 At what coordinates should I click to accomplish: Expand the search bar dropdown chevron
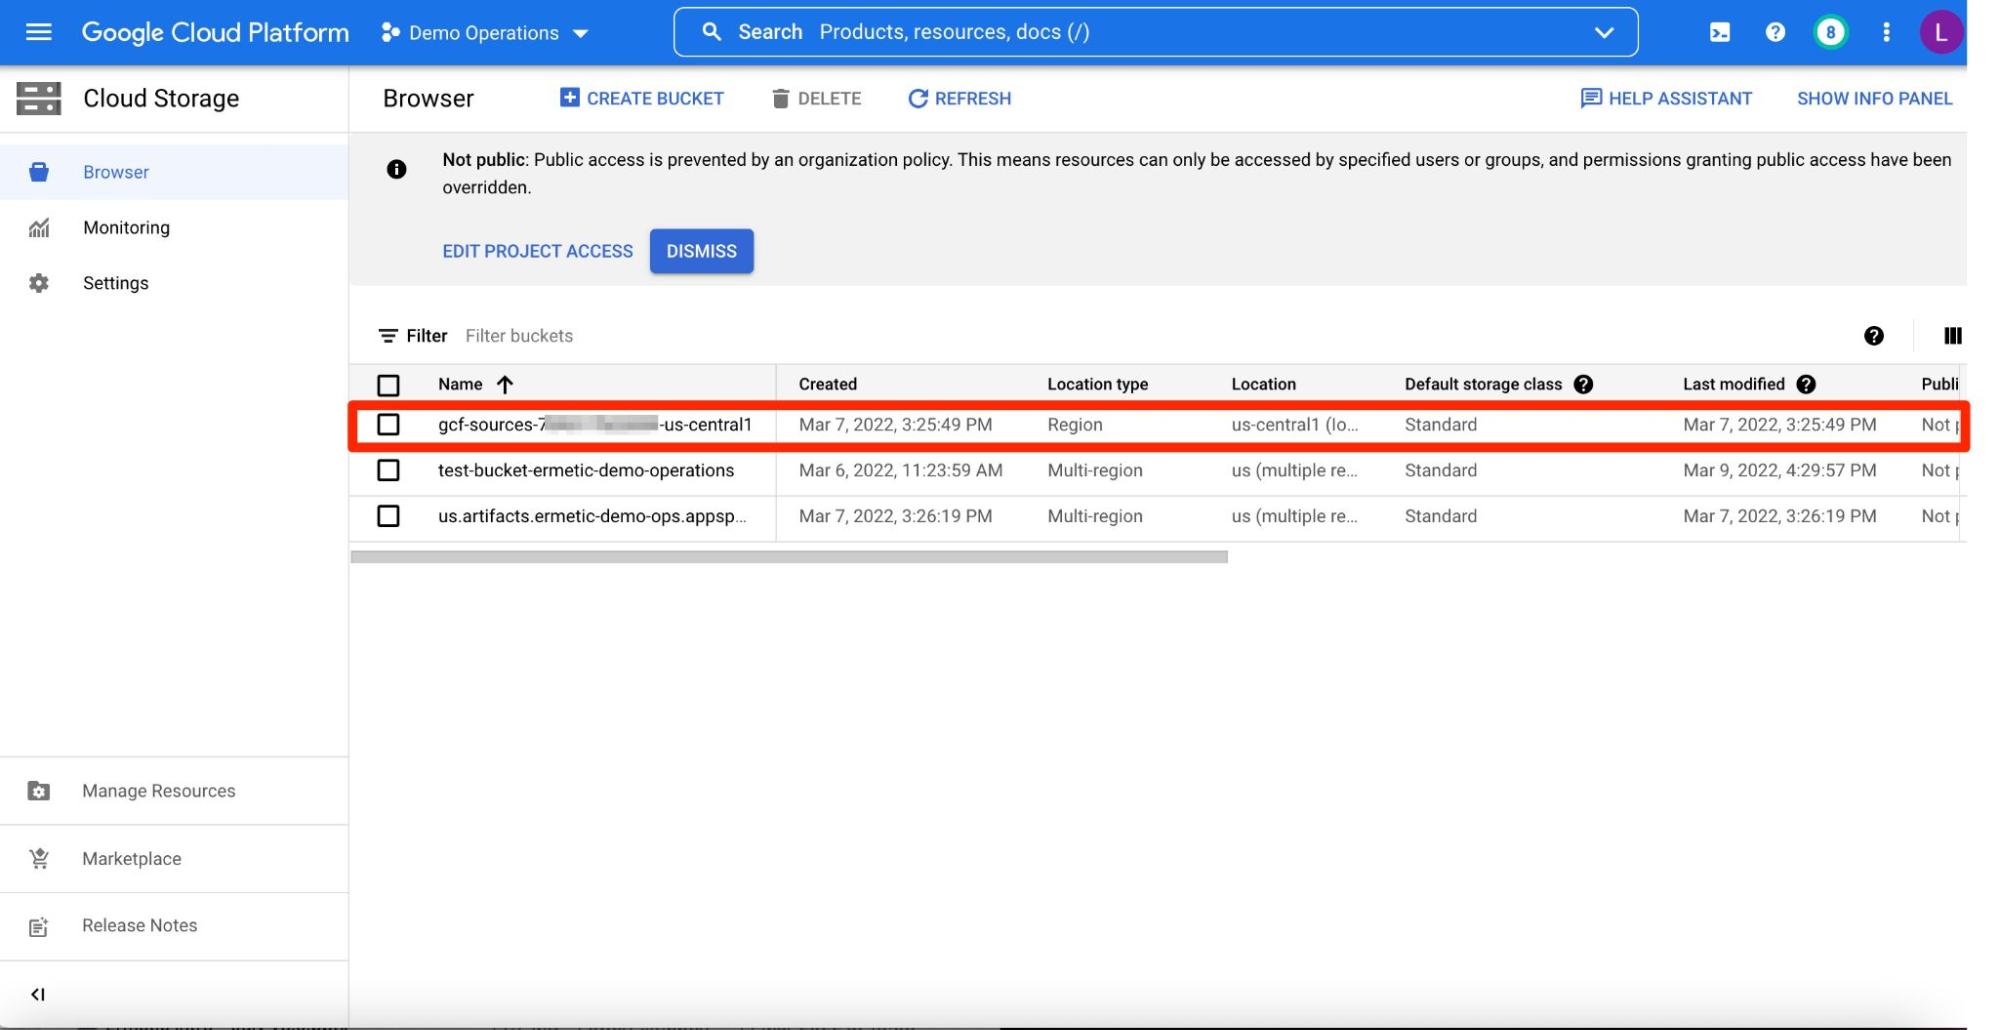(1603, 32)
